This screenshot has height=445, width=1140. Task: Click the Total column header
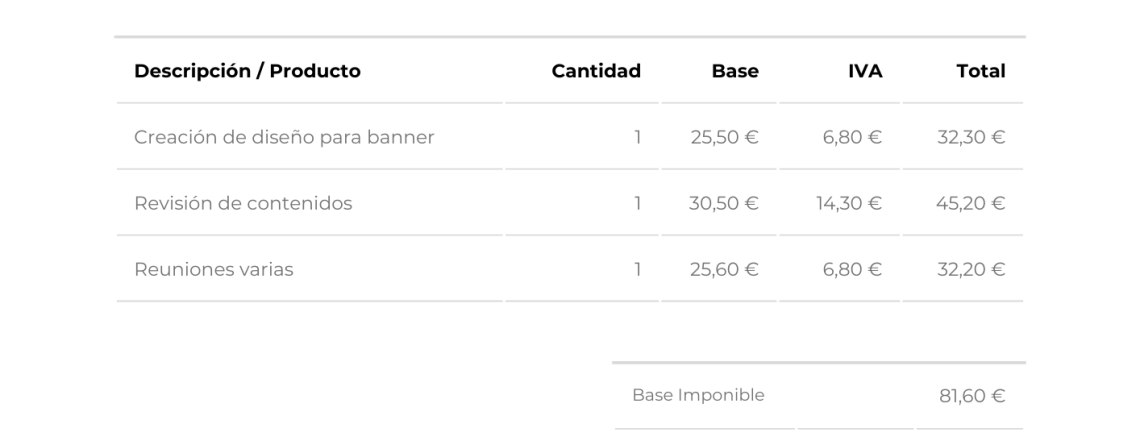(x=981, y=71)
